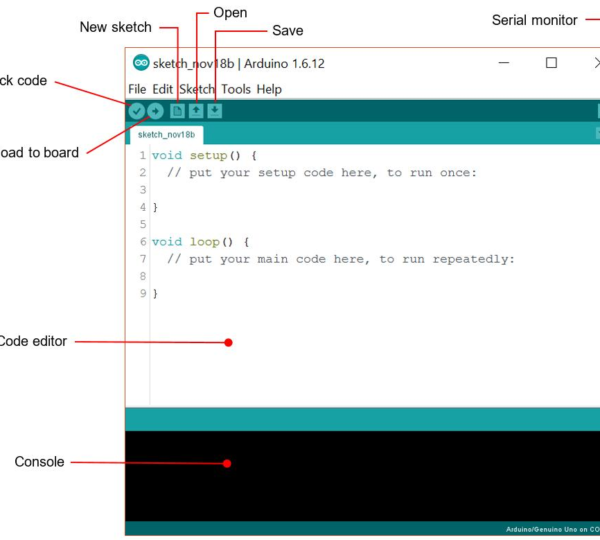Screen dimensions: 600x540
Task: Open the Tools menu
Action: [236, 89]
